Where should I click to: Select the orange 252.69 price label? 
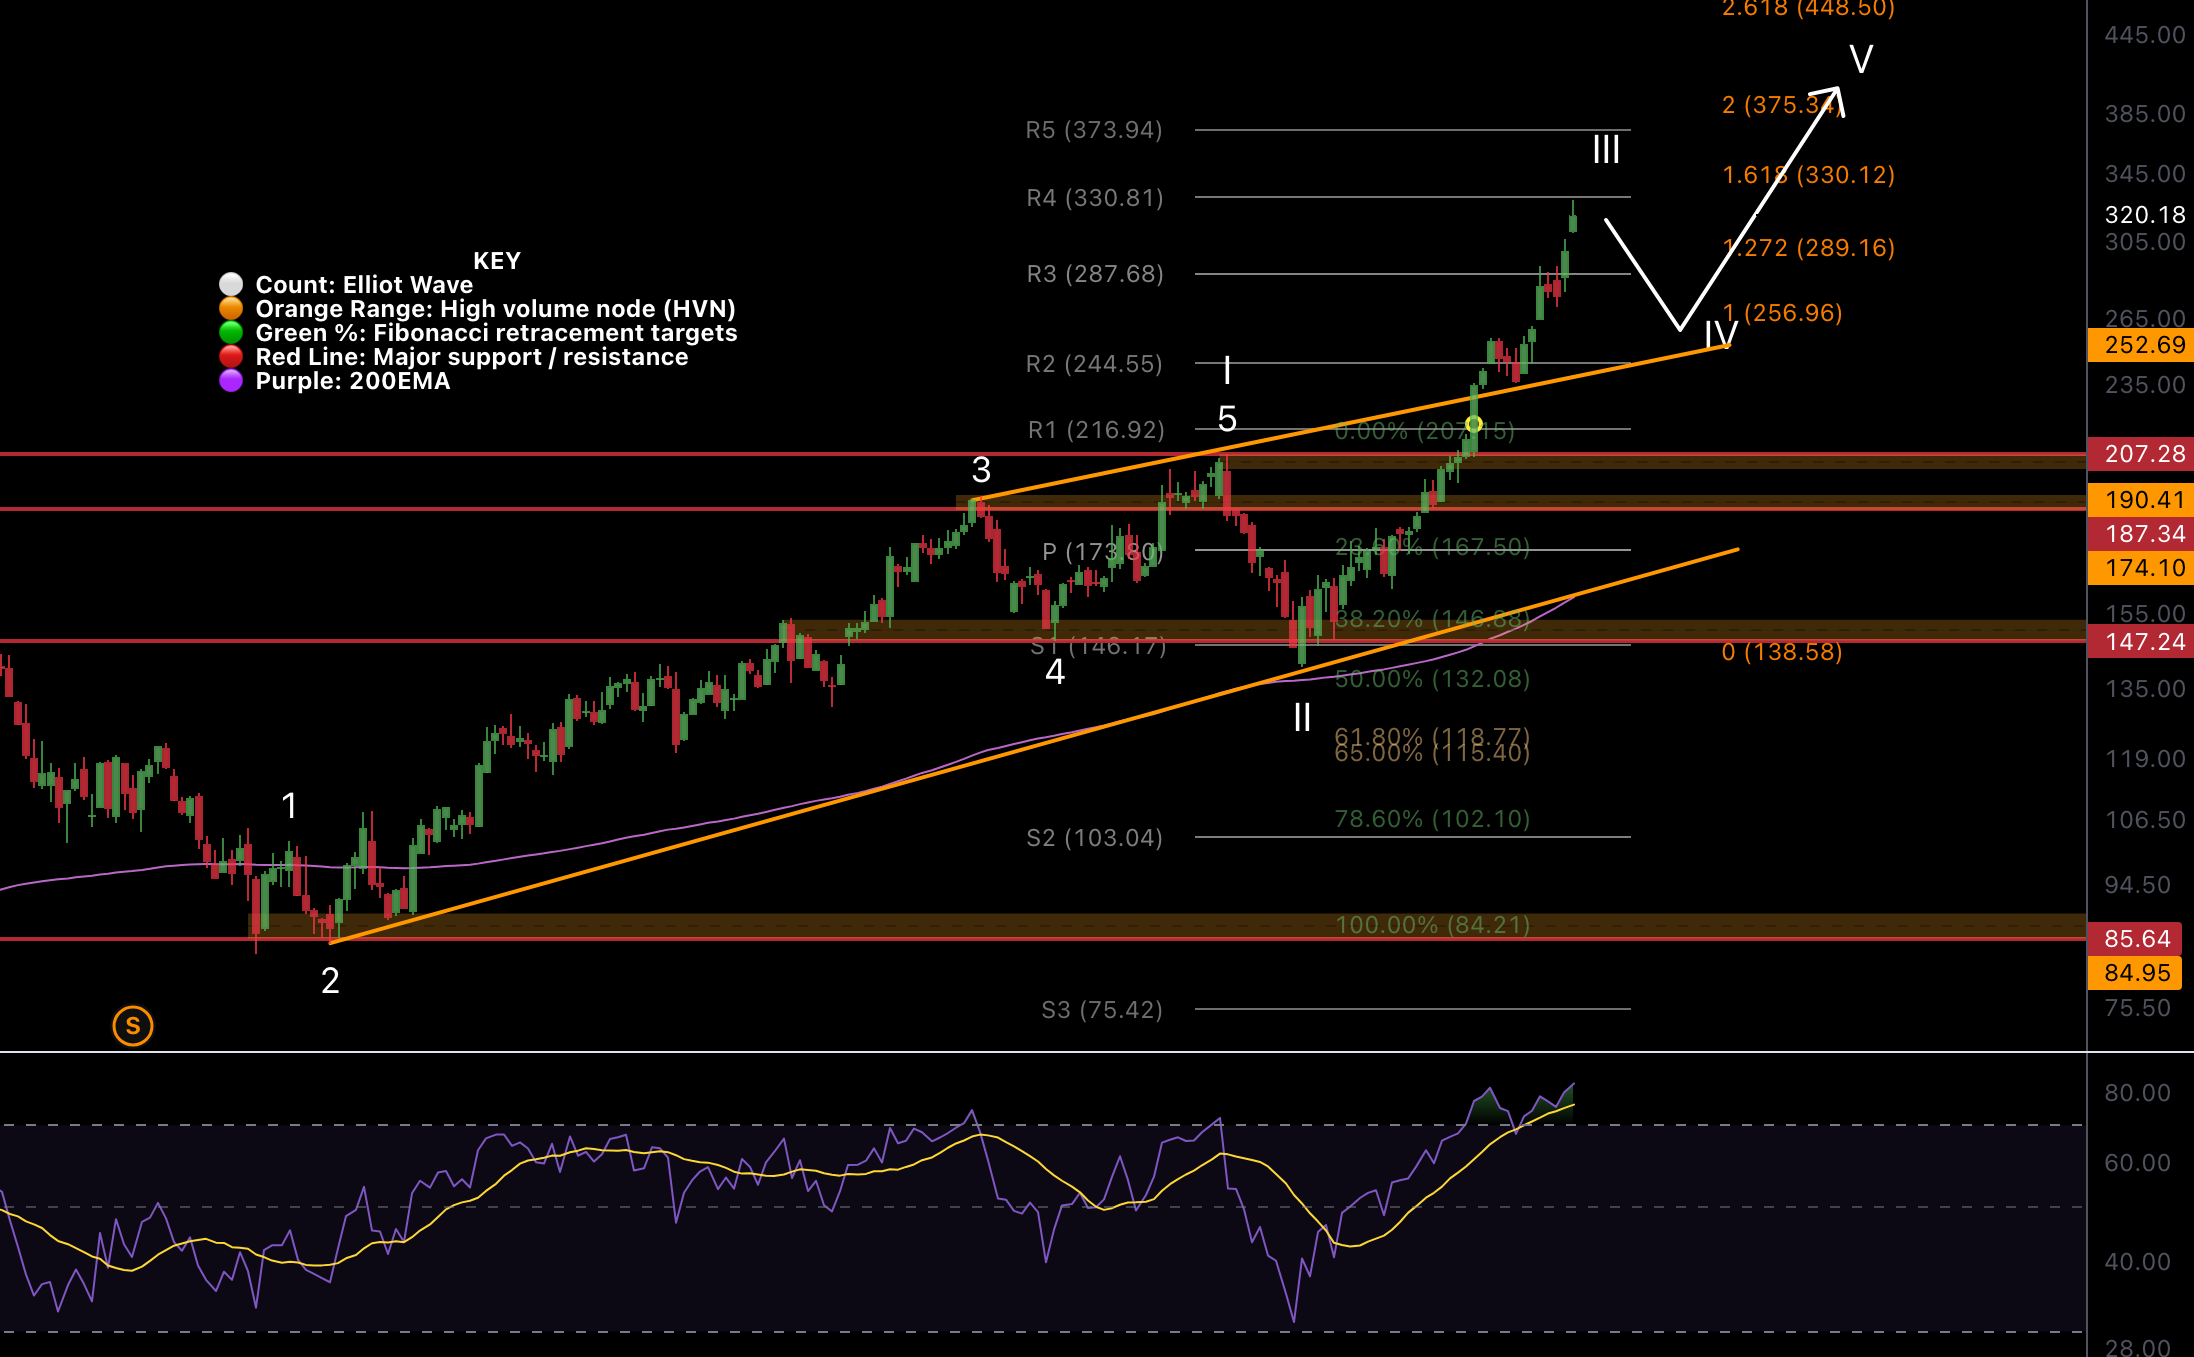pyautogui.click(x=2140, y=345)
